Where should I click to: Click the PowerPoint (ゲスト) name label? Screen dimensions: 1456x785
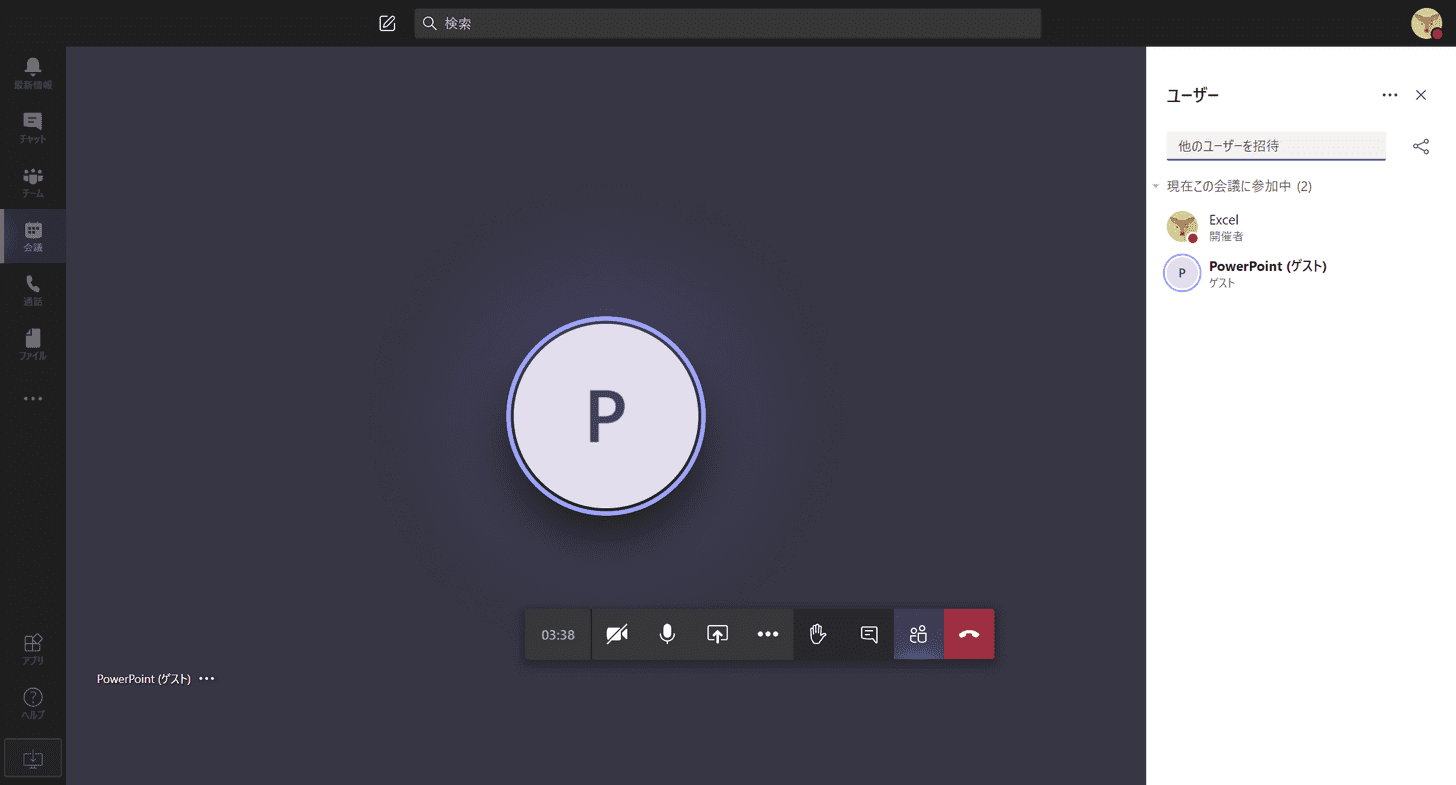click(144, 679)
